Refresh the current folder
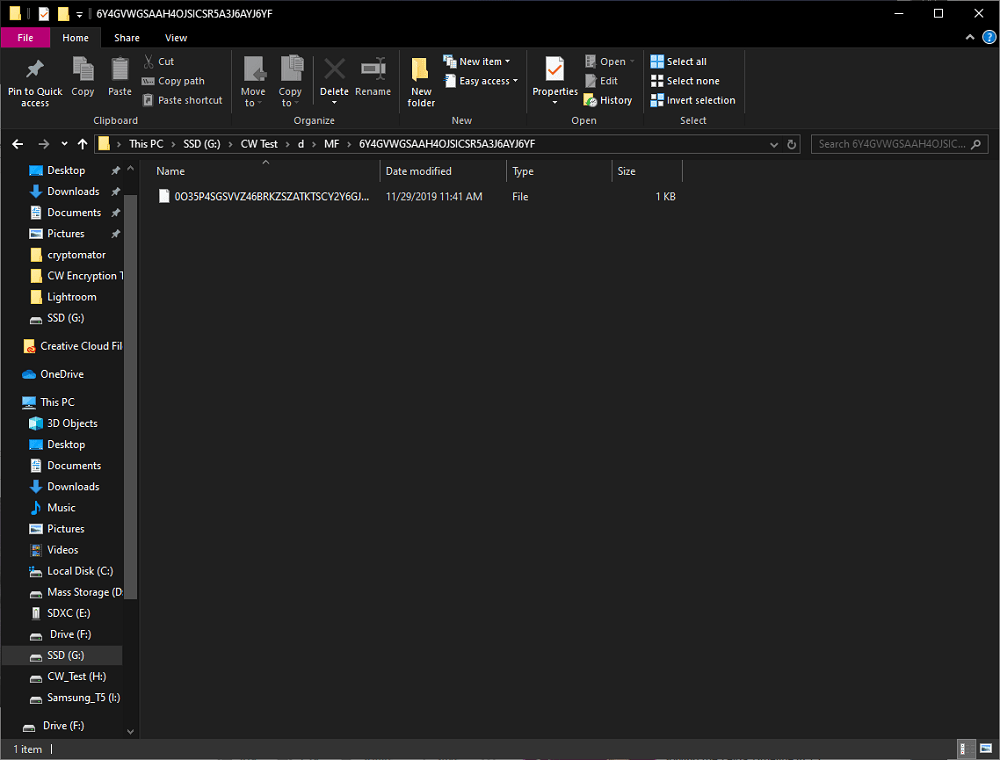 click(791, 145)
